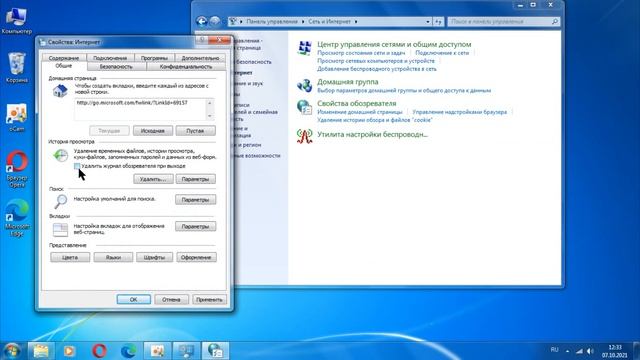Click the tabs section window icon
640x360 pixels.
(60, 229)
